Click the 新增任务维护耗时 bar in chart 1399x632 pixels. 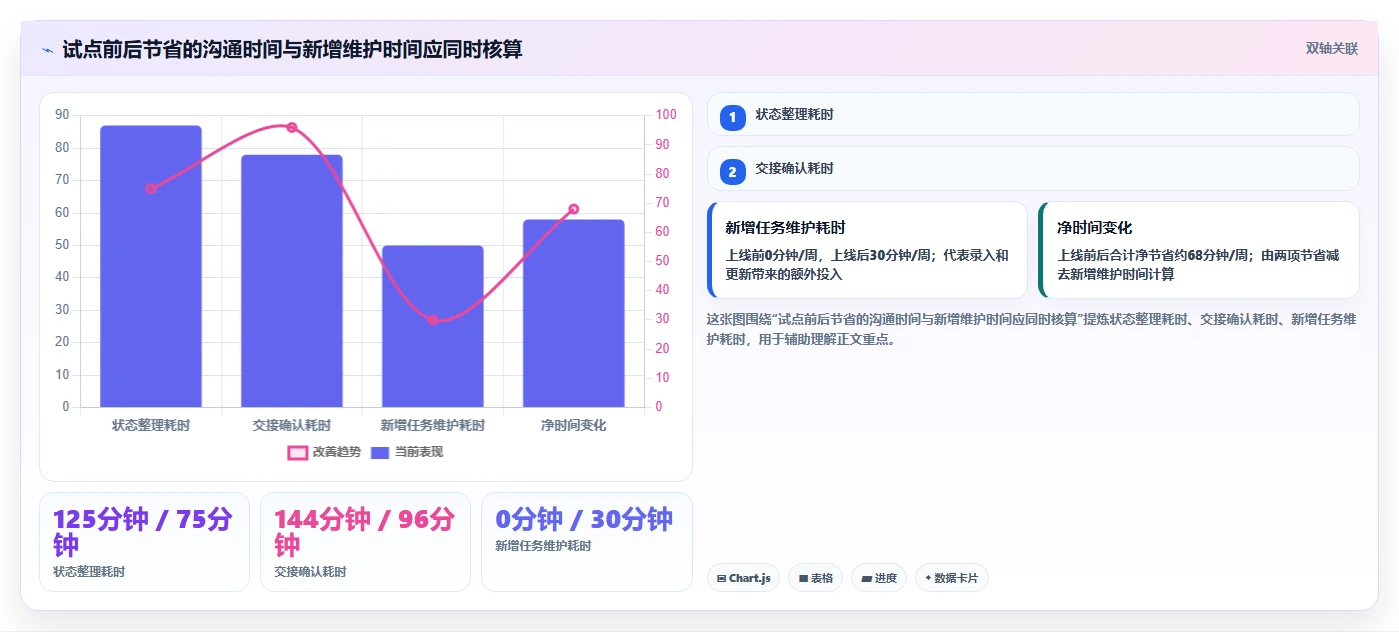(x=433, y=326)
